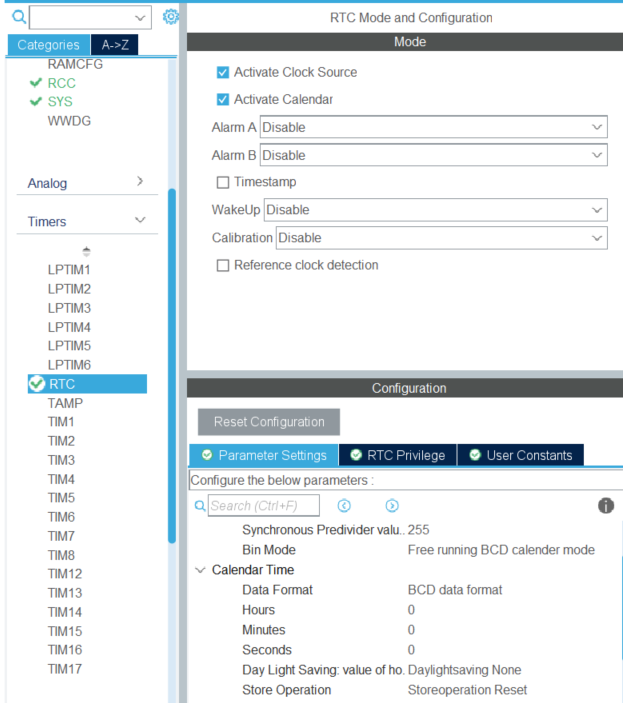
Task: Open the Parameter Settings tab
Action: click(264, 455)
